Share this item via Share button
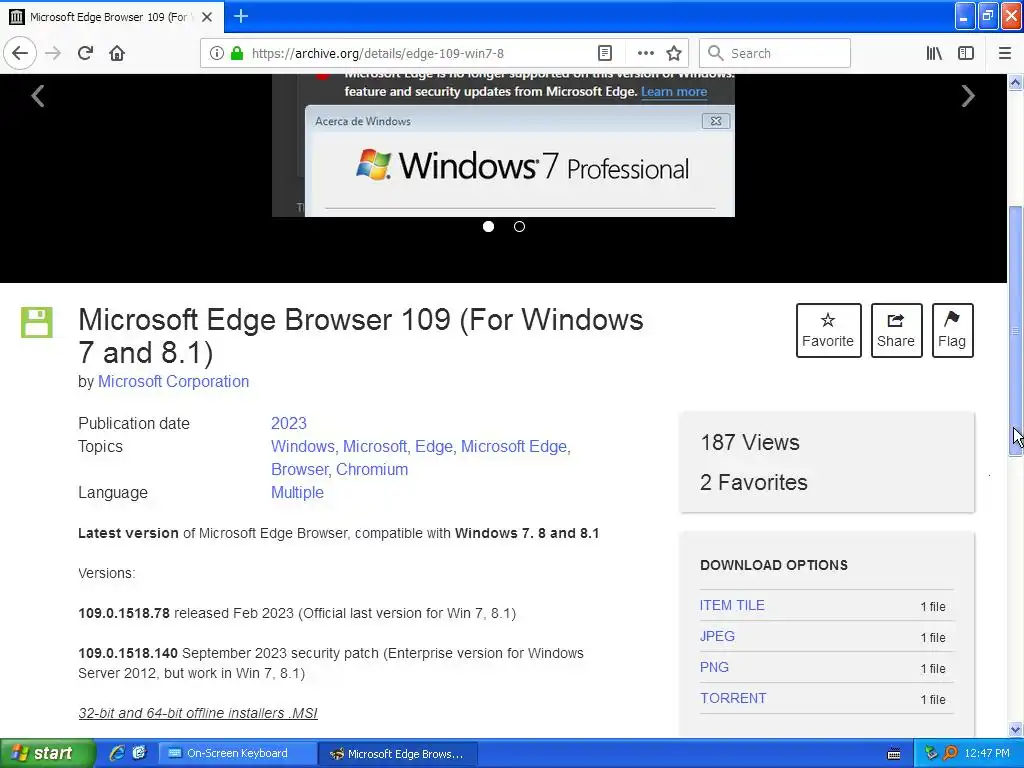The width and height of the screenshot is (1024, 768). (x=896, y=330)
